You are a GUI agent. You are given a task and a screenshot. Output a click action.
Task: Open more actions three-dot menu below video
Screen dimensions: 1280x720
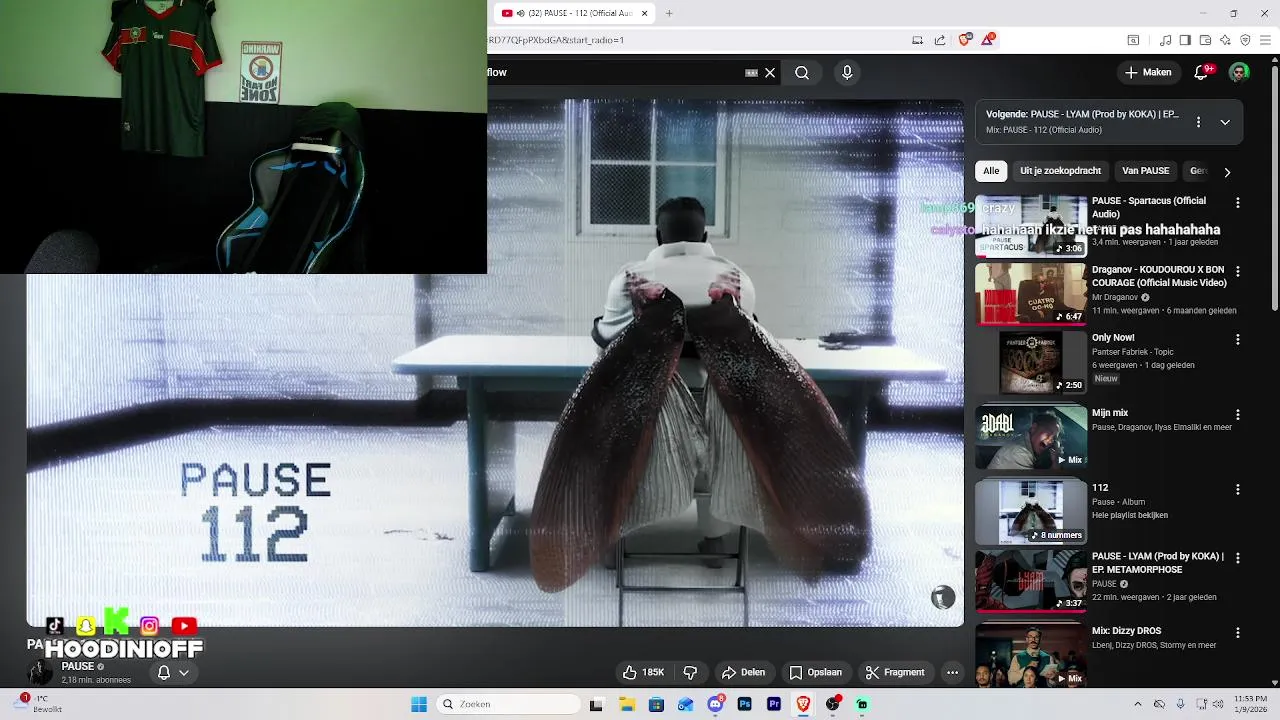[952, 672]
